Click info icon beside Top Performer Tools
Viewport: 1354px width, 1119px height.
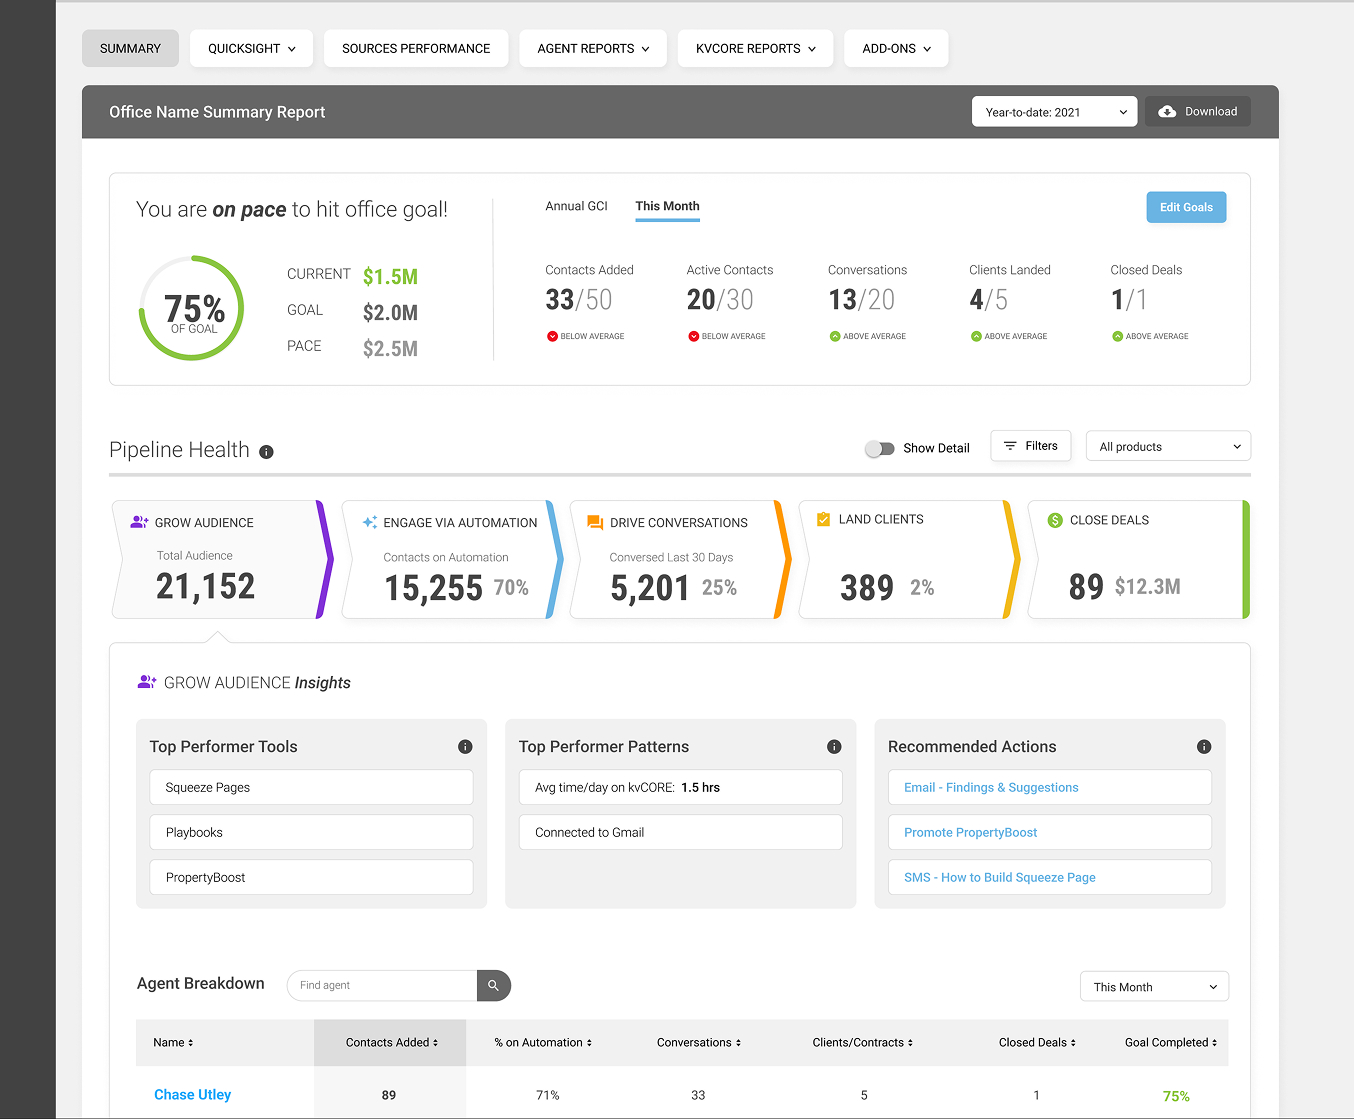[x=465, y=747]
